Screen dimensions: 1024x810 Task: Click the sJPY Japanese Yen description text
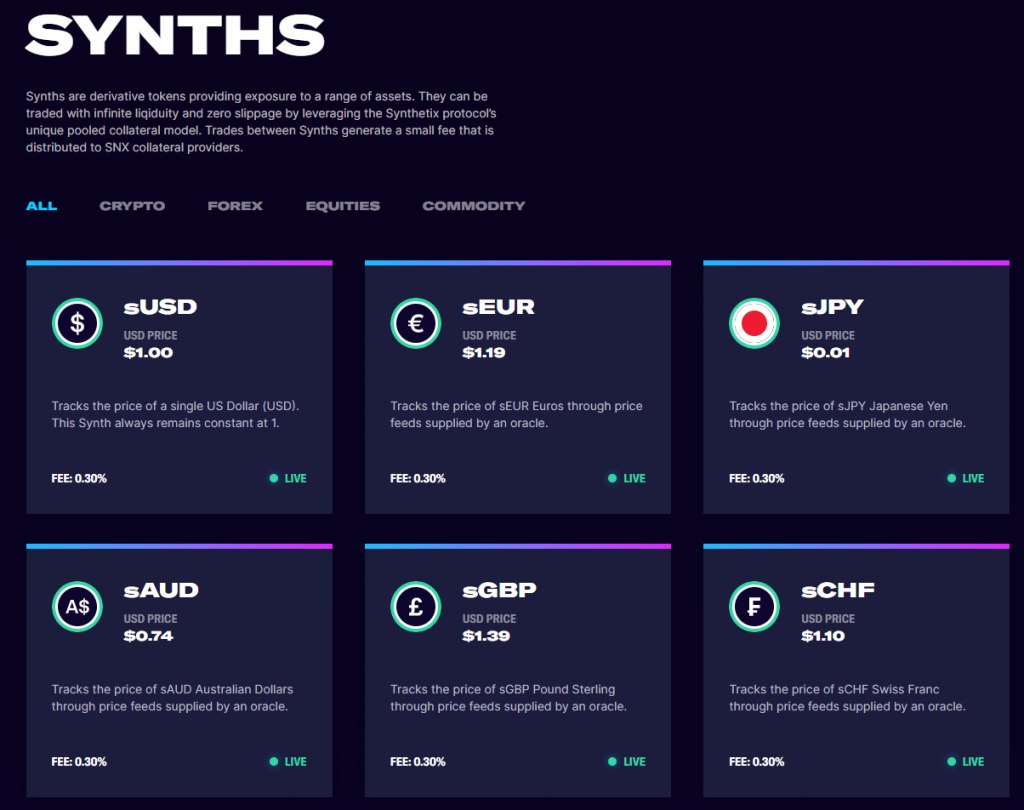point(847,414)
